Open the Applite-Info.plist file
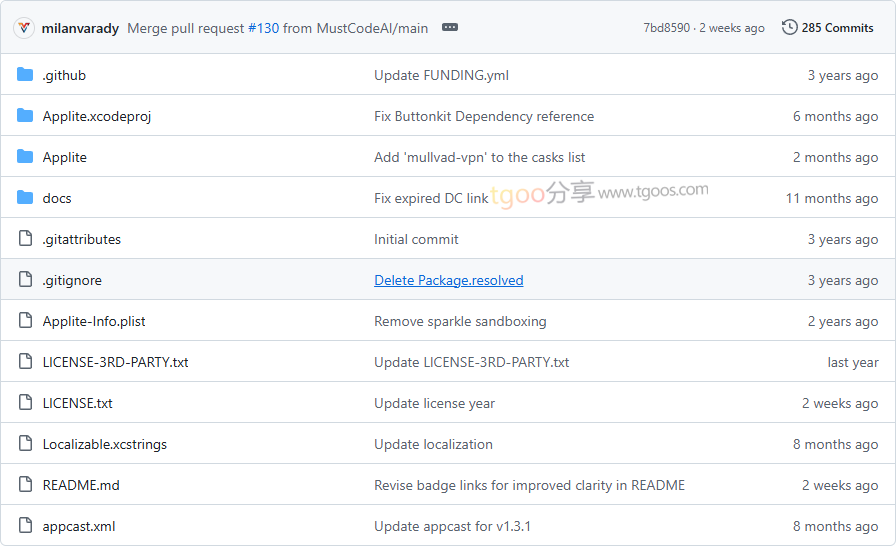Screen dimensions: 896x546 tap(94, 321)
